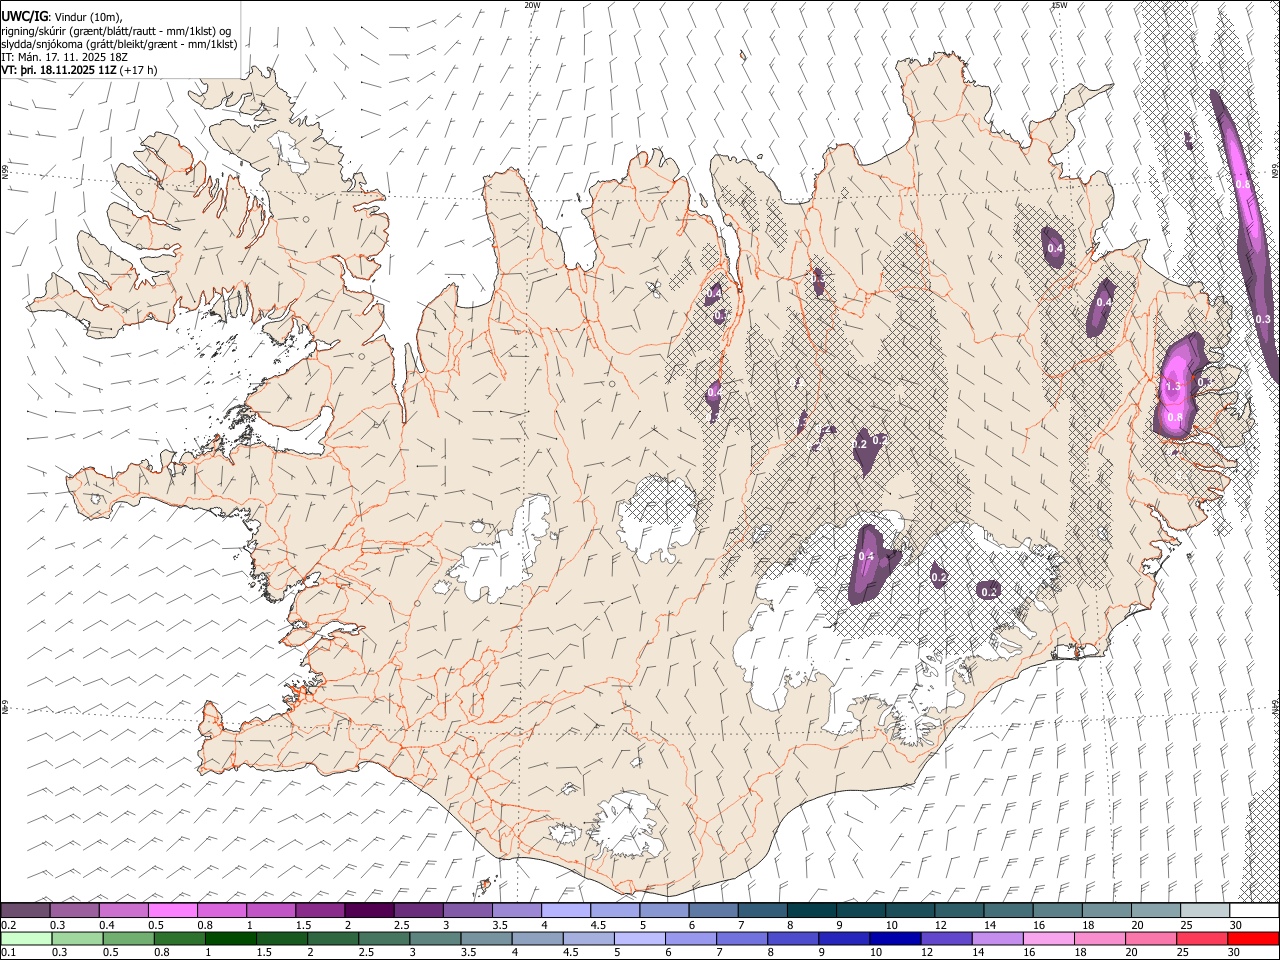Click the '15W' longitude label at map top
Screen dimensions: 1280x960
[x=1059, y=5]
